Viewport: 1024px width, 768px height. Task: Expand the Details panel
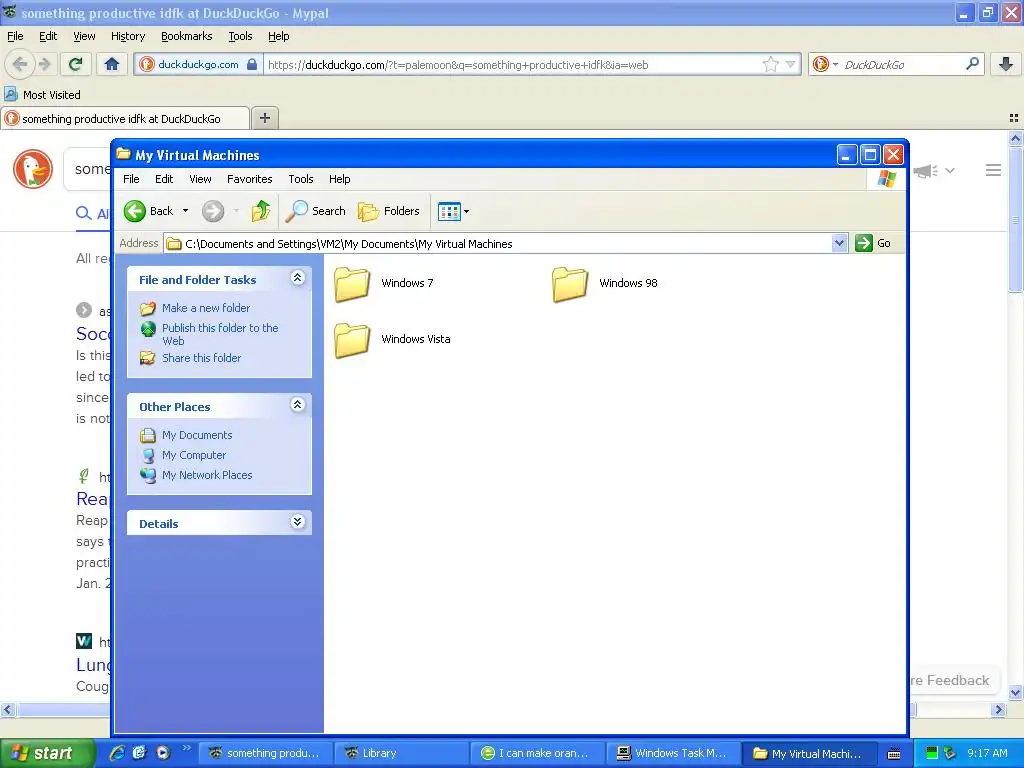click(297, 522)
